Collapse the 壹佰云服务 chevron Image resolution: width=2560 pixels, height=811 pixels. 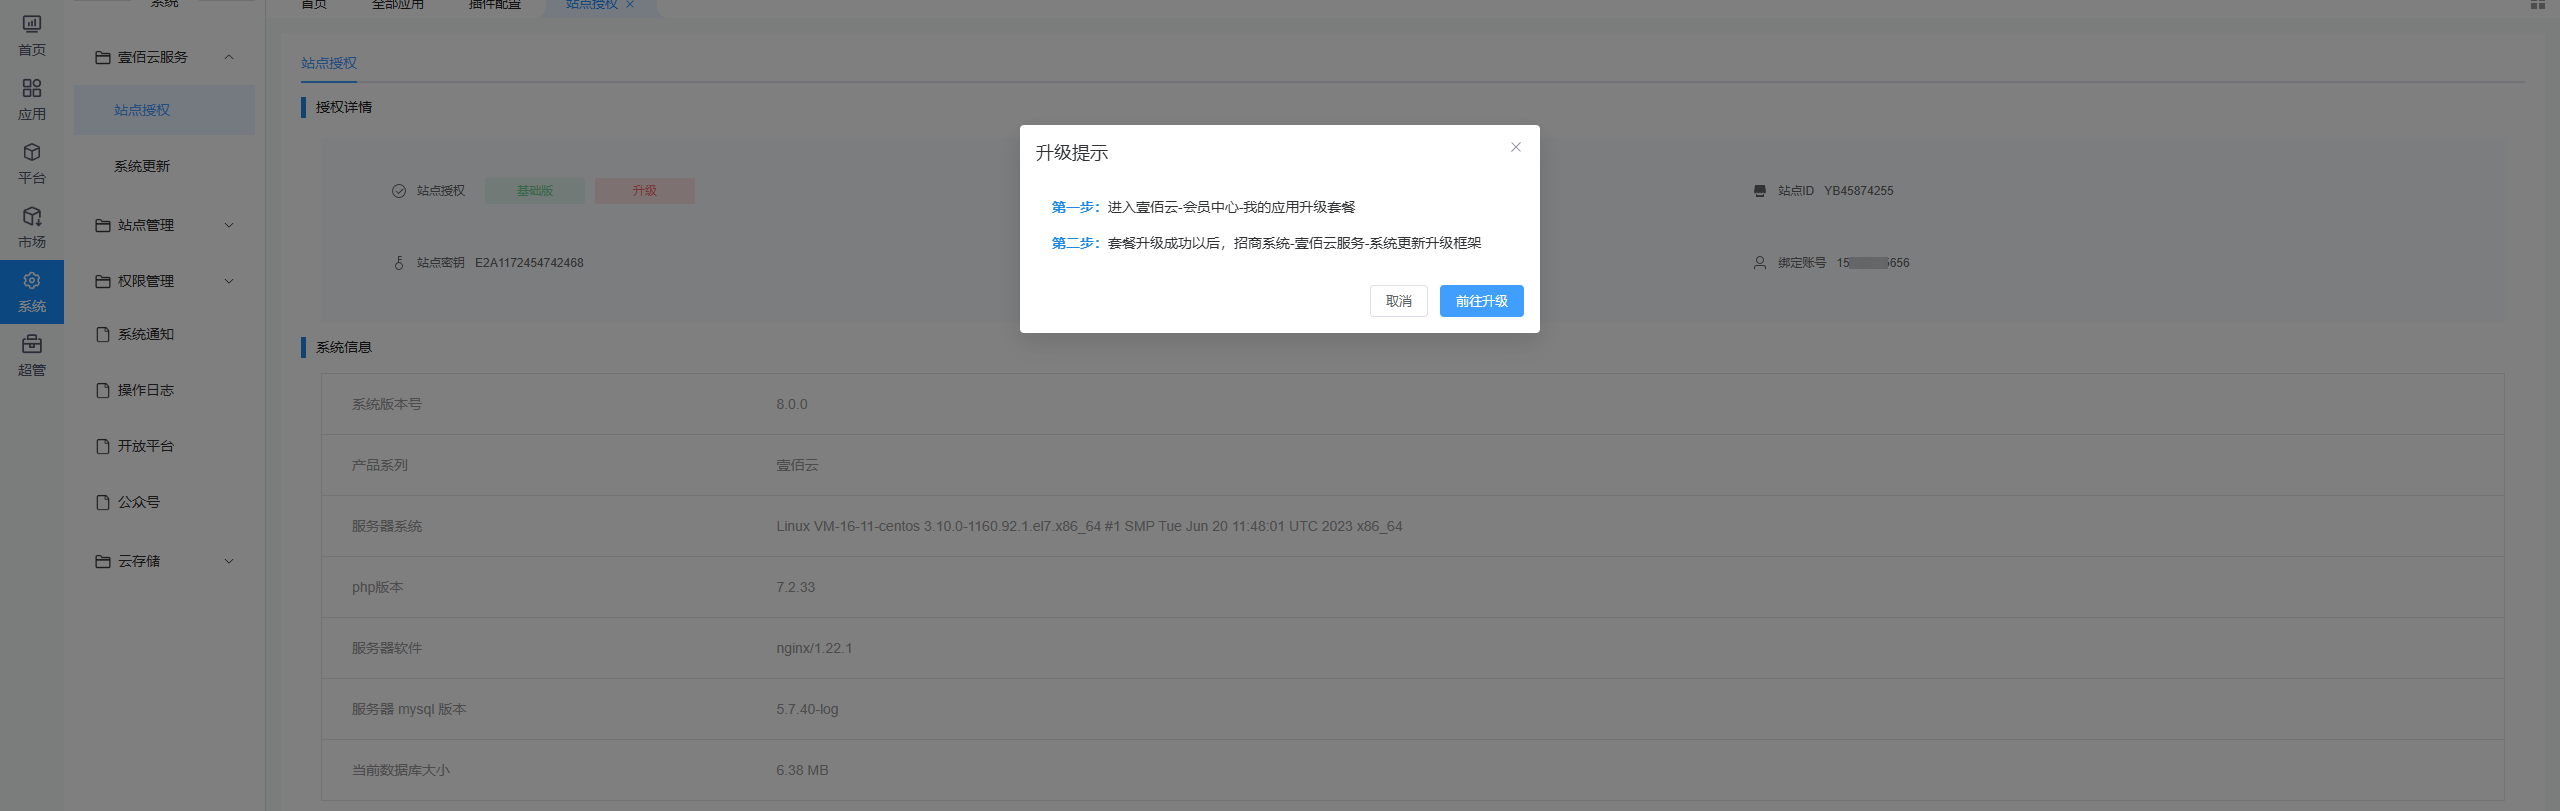229,57
